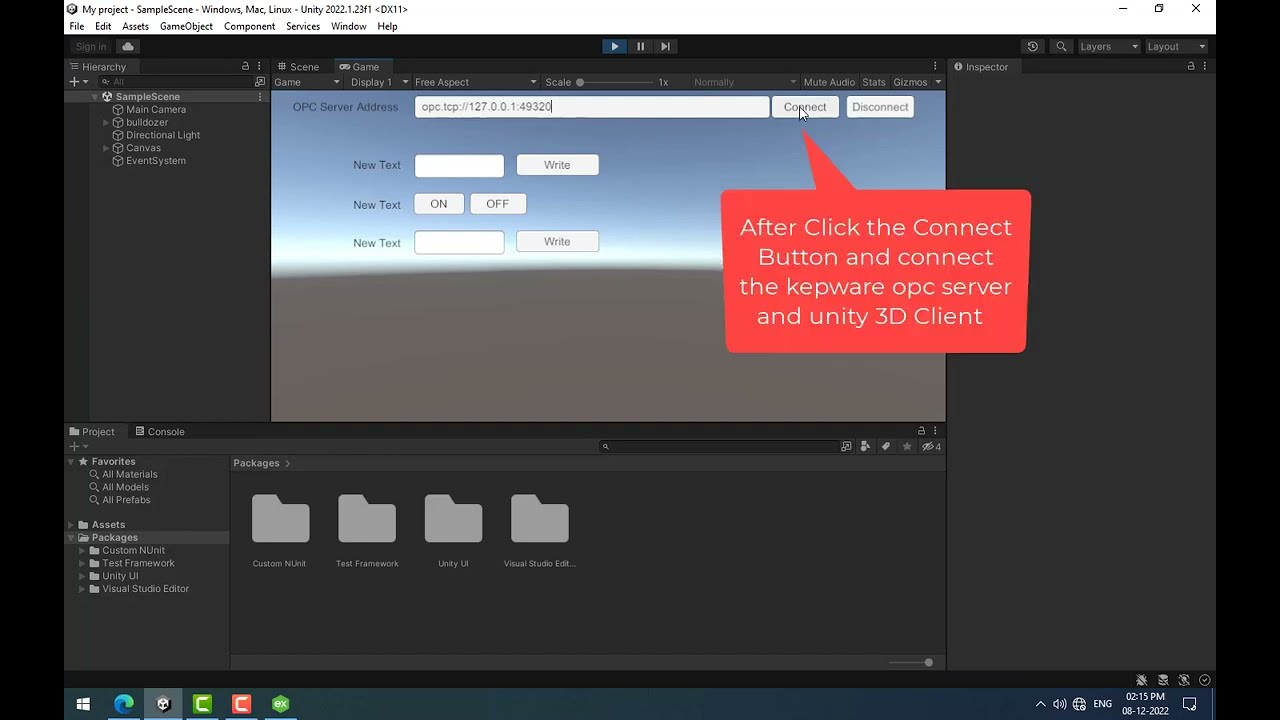The image size is (1280, 720).
Task: Expand the Canvas object arrow
Action: [106, 148]
